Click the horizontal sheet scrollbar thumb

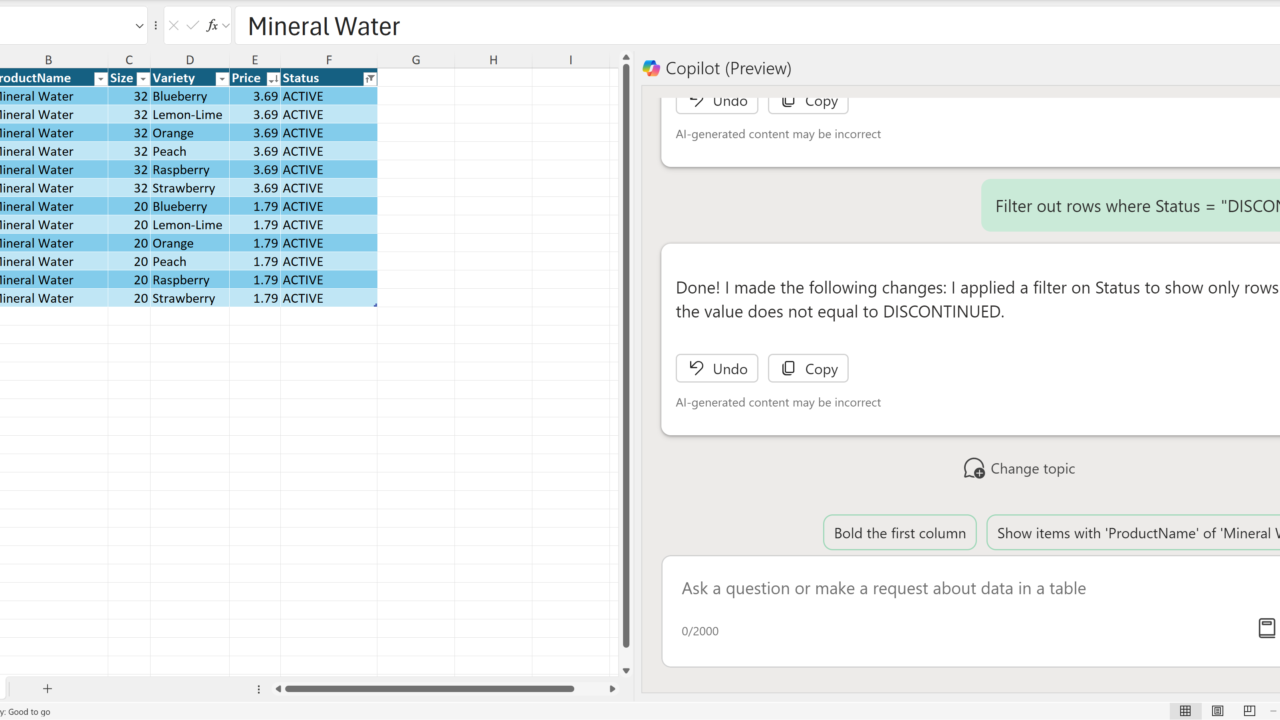pos(430,688)
